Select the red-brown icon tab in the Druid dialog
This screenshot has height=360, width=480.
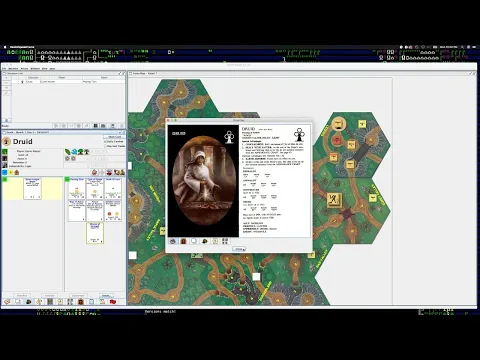coord(183,241)
